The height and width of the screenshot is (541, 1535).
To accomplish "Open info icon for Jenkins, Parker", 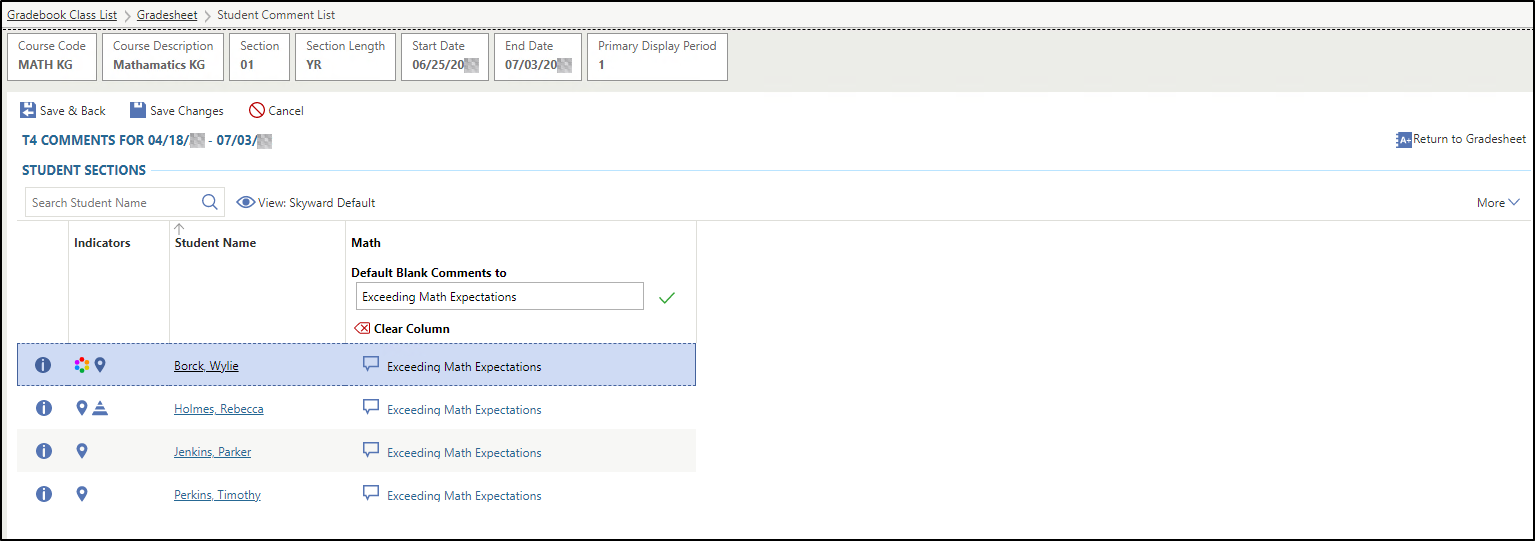I will [43, 451].
